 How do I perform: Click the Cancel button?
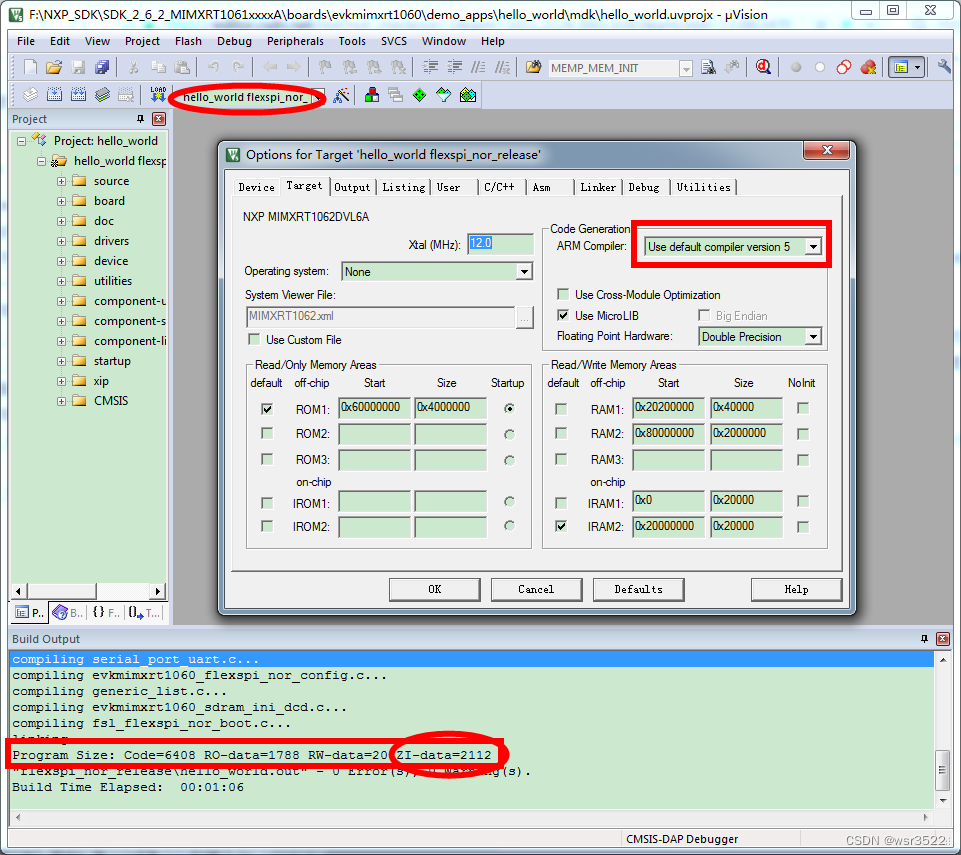tap(536, 589)
